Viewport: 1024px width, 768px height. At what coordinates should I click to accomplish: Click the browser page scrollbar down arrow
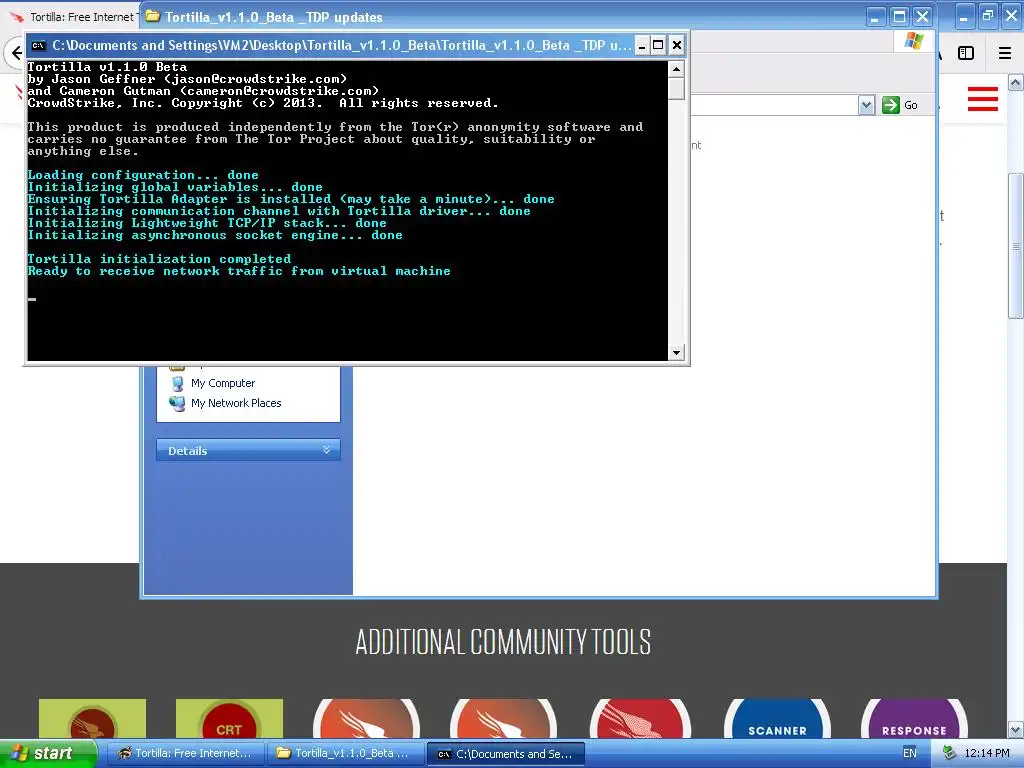pos(1016,729)
